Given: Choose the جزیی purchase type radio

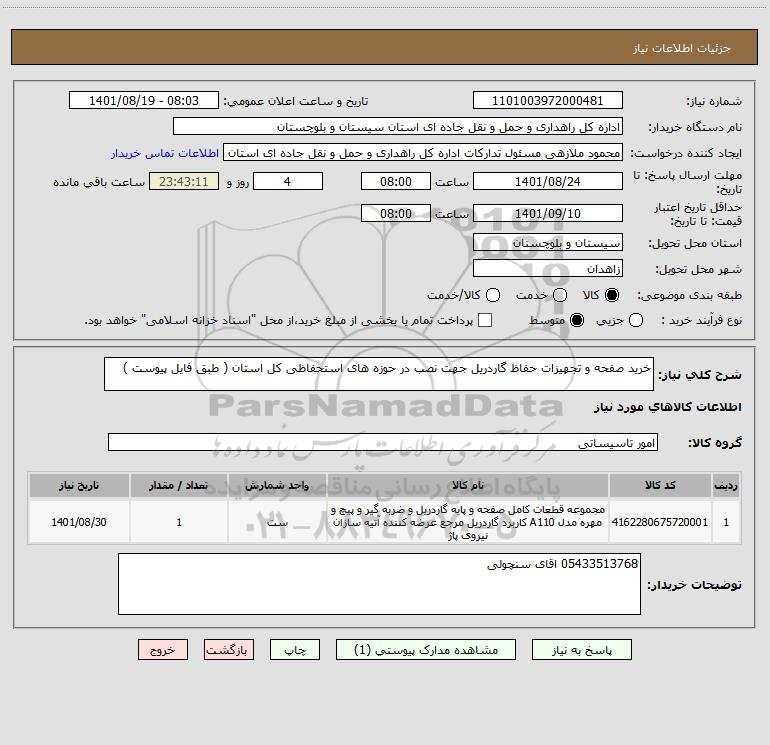Looking at the screenshot, I should click(x=636, y=321).
